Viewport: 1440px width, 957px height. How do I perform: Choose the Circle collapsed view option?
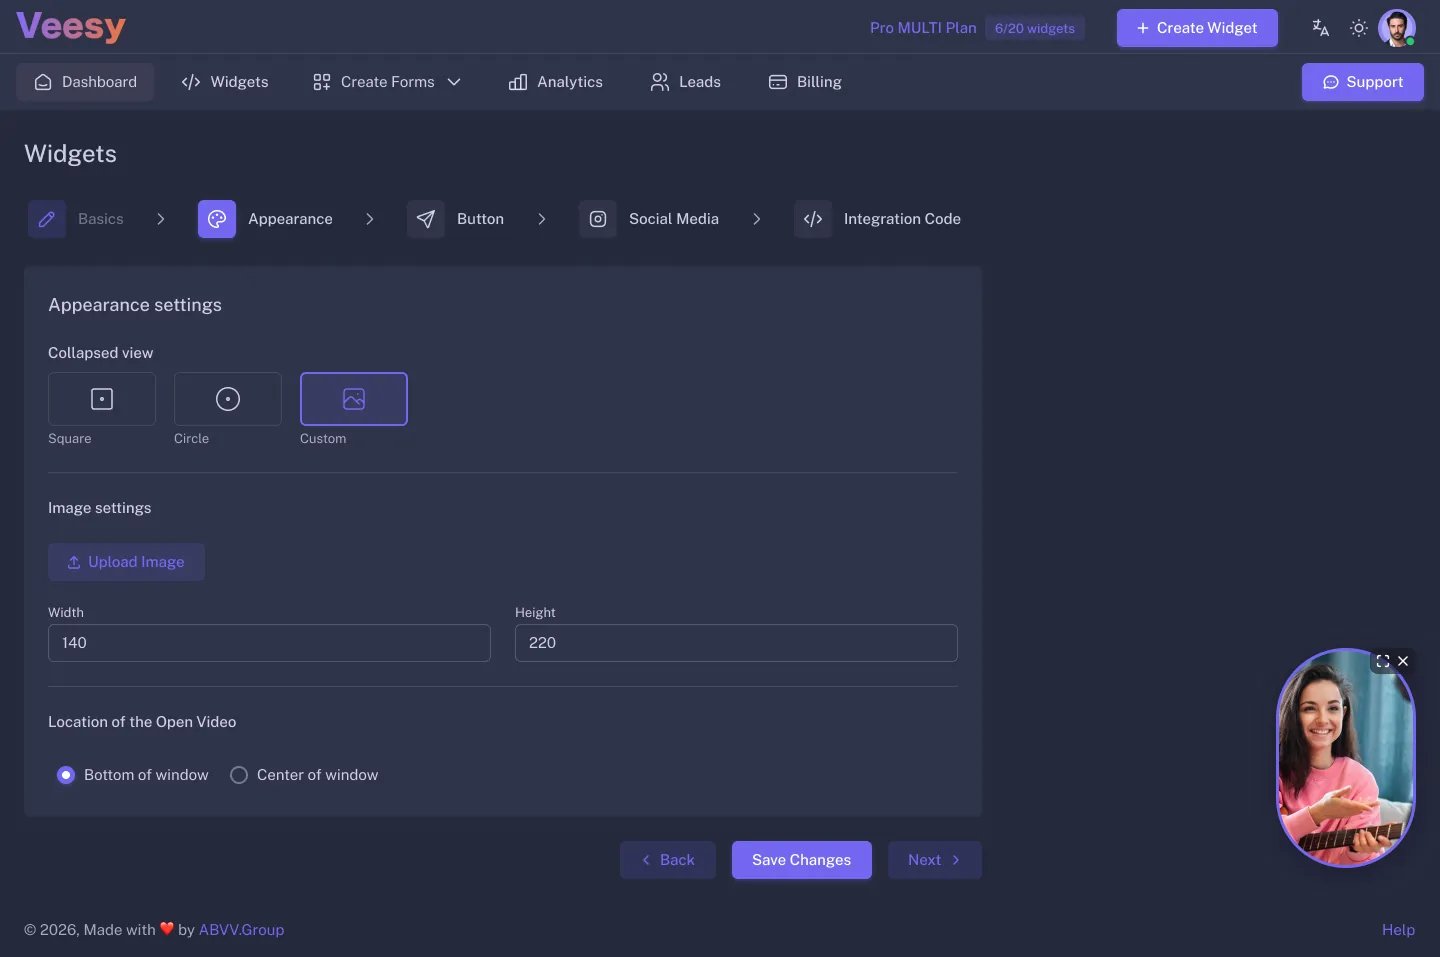pos(228,399)
